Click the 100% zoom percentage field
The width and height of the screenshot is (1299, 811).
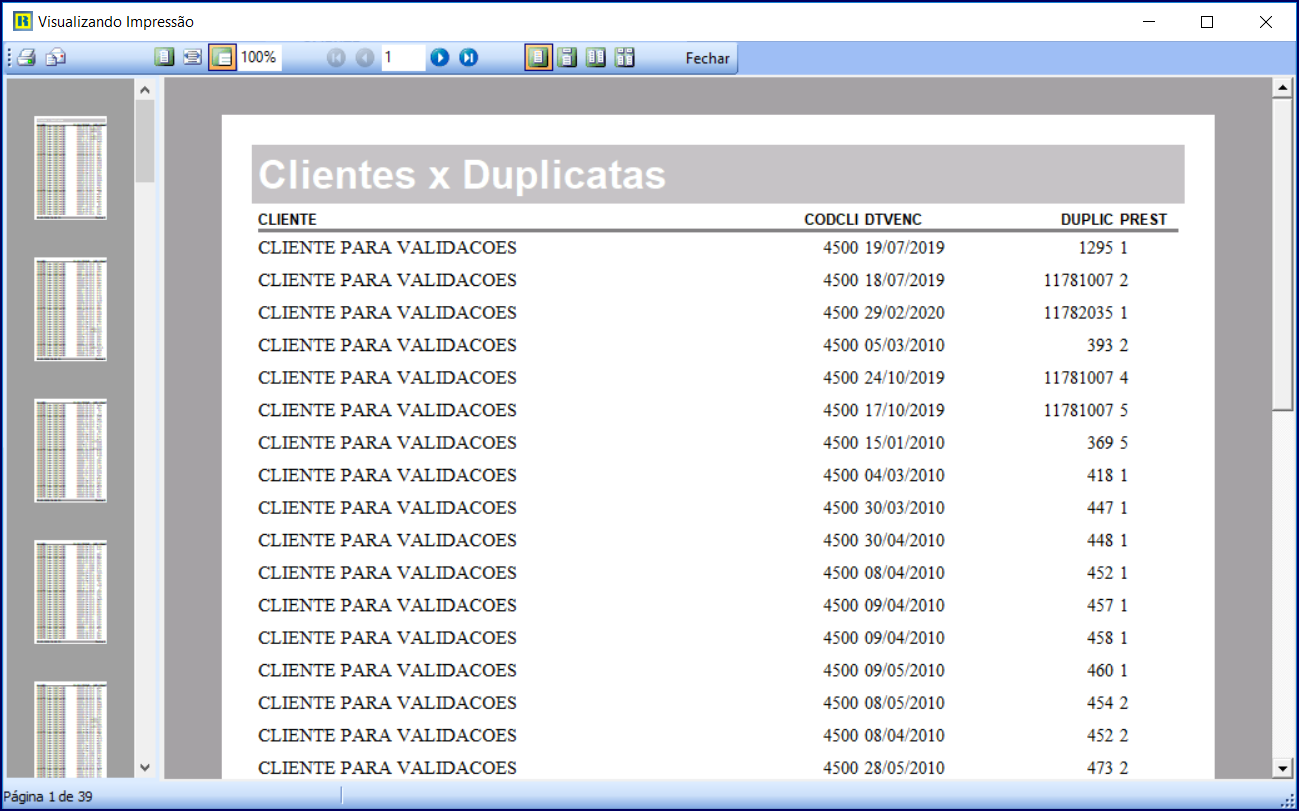coord(259,58)
